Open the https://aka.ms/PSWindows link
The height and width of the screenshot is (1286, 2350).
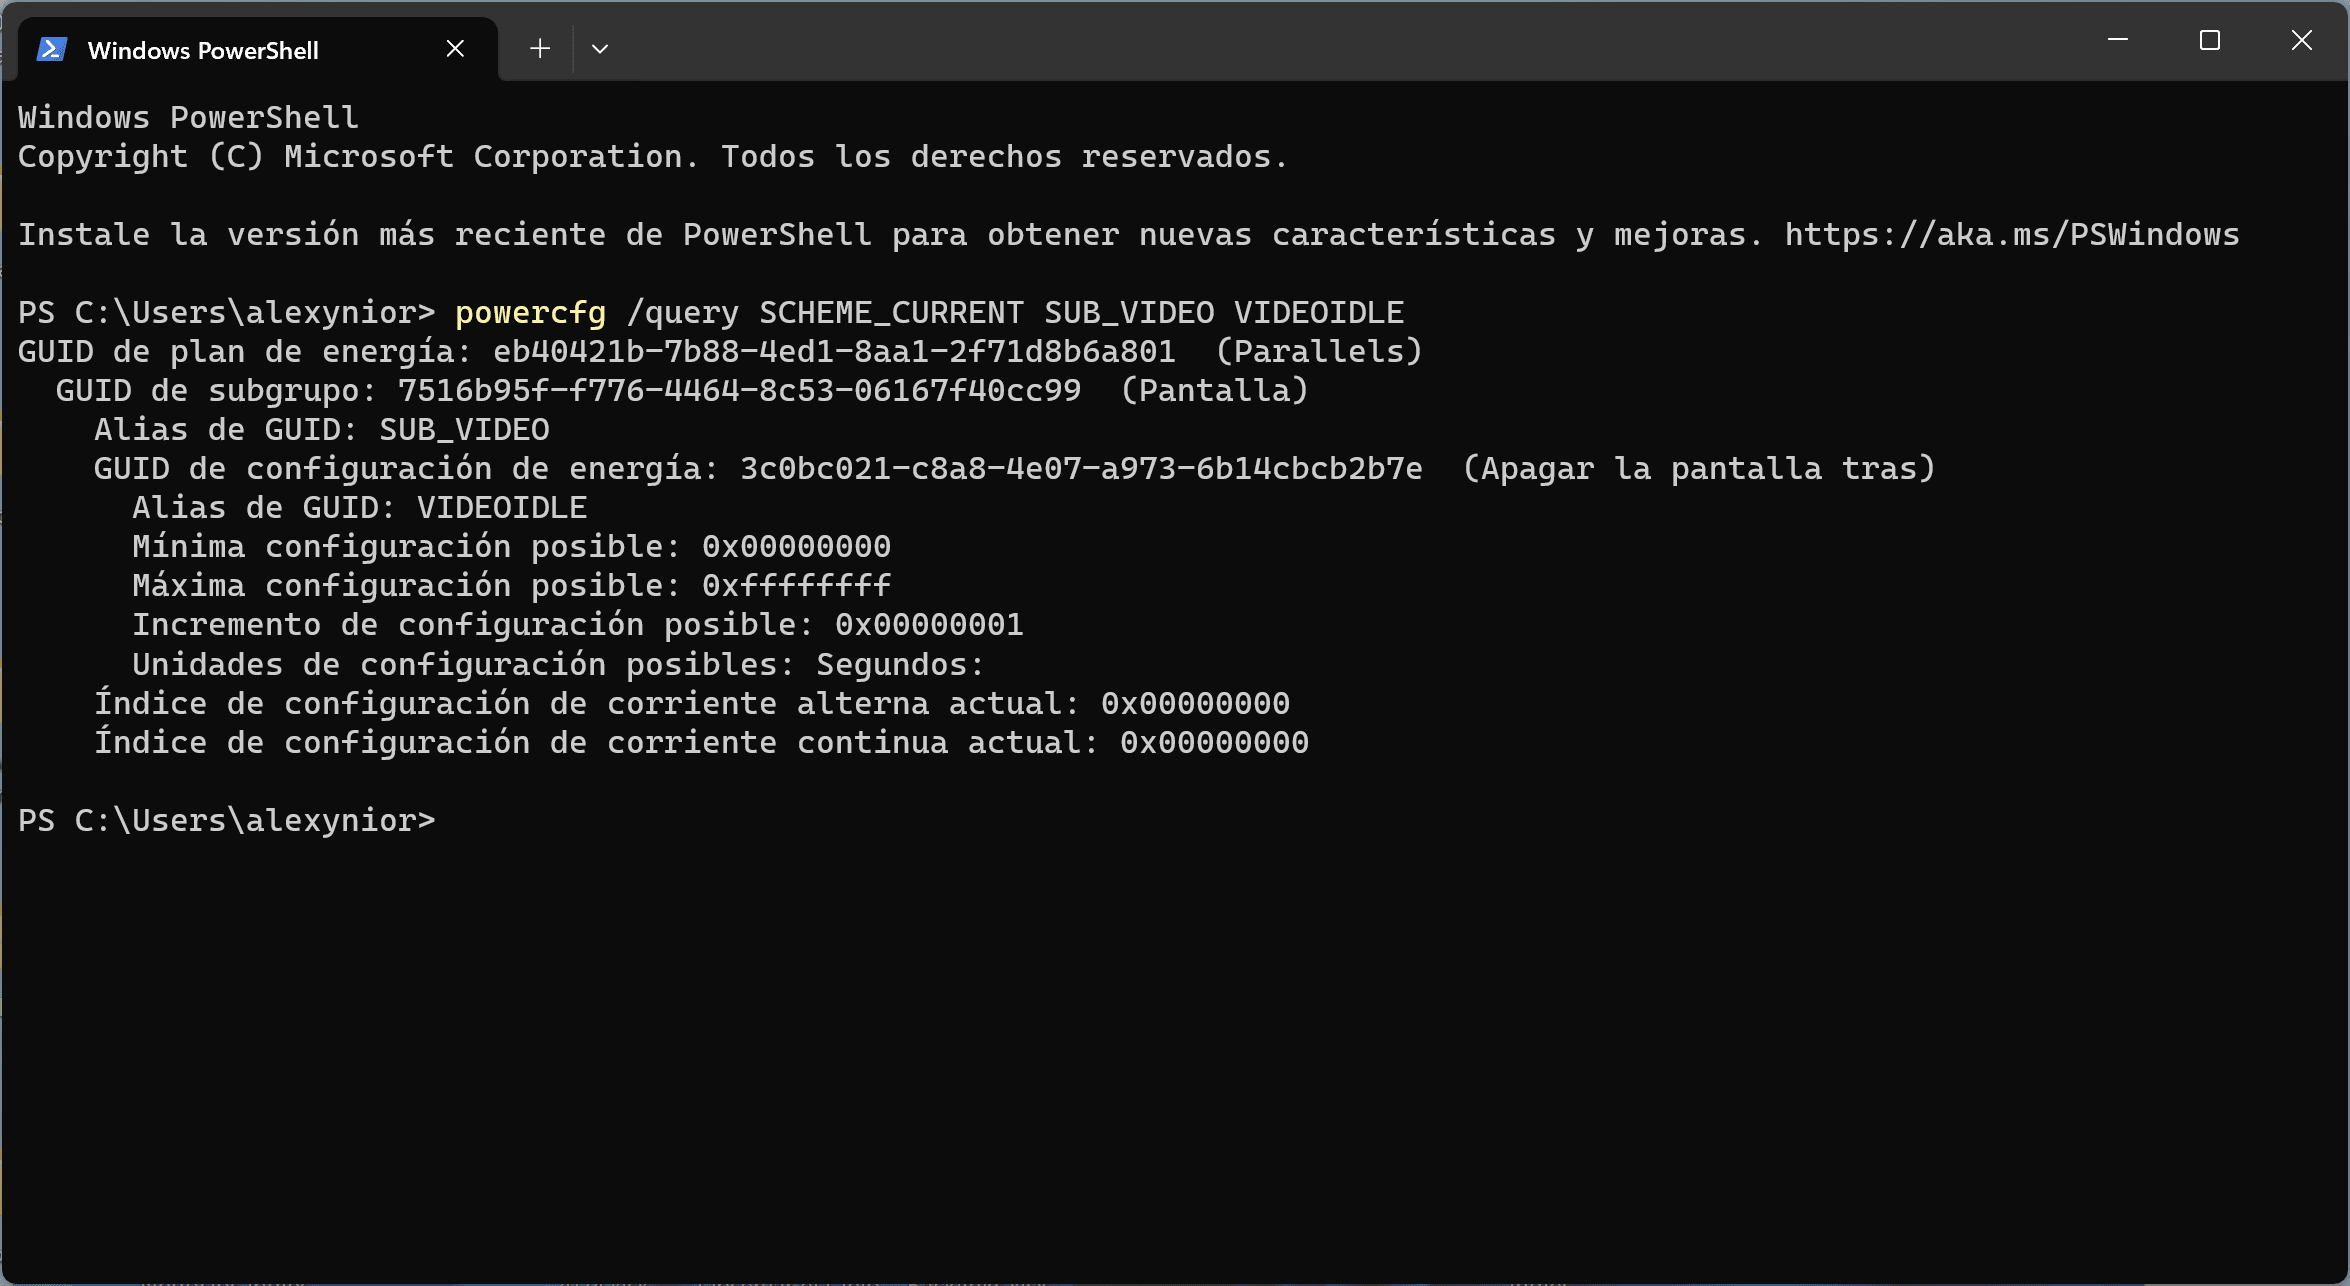(2012, 235)
